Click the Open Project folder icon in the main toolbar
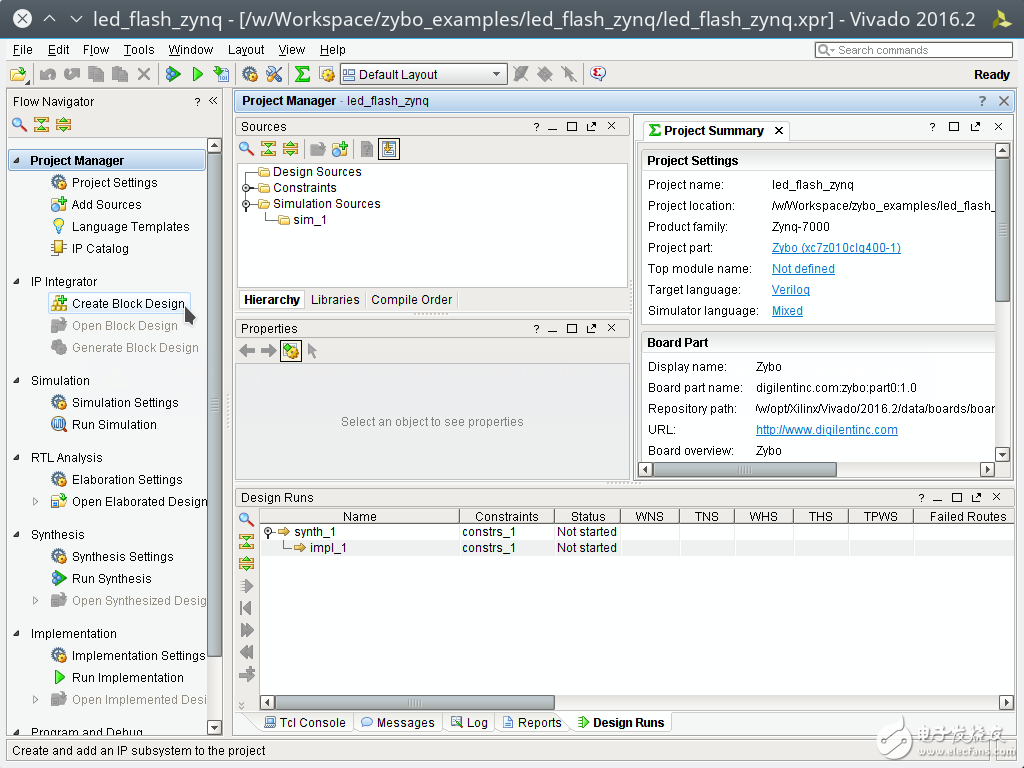The image size is (1024, 768). pyautogui.click(x=18, y=74)
